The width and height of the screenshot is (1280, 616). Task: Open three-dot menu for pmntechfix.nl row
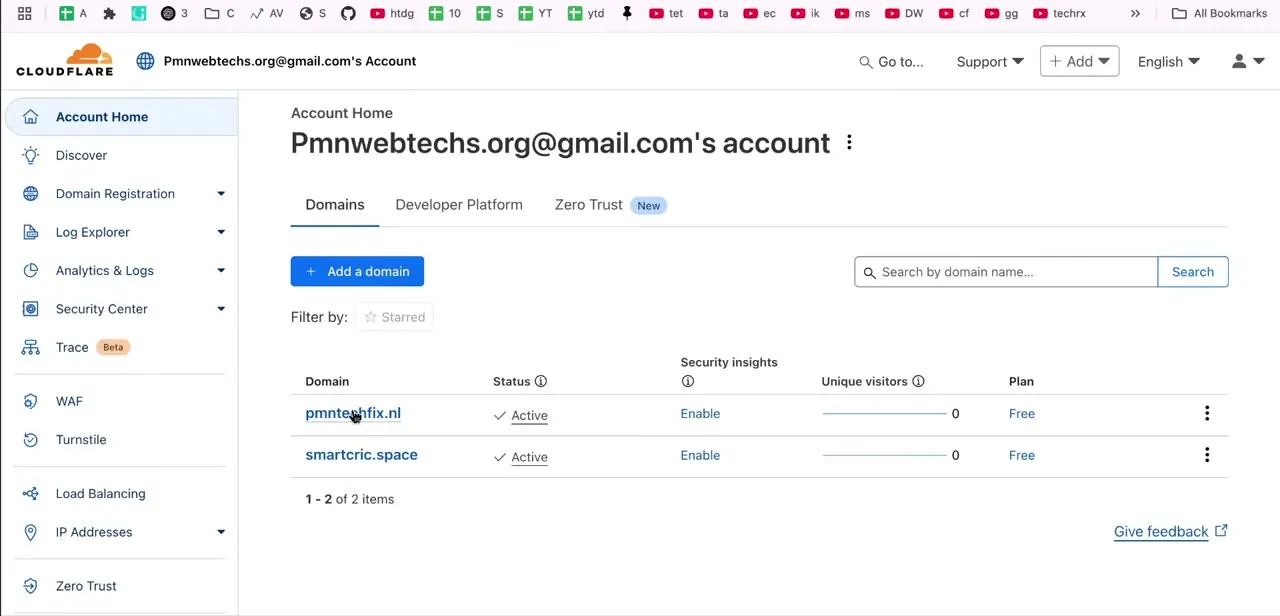click(x=1207, y=413)
